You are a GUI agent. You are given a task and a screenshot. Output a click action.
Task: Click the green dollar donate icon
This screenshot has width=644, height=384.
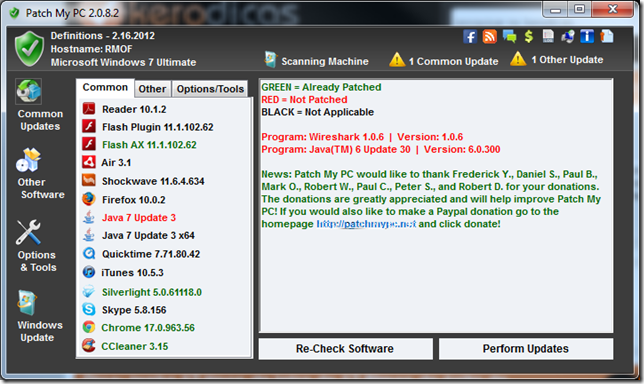(x=529, y=37)
